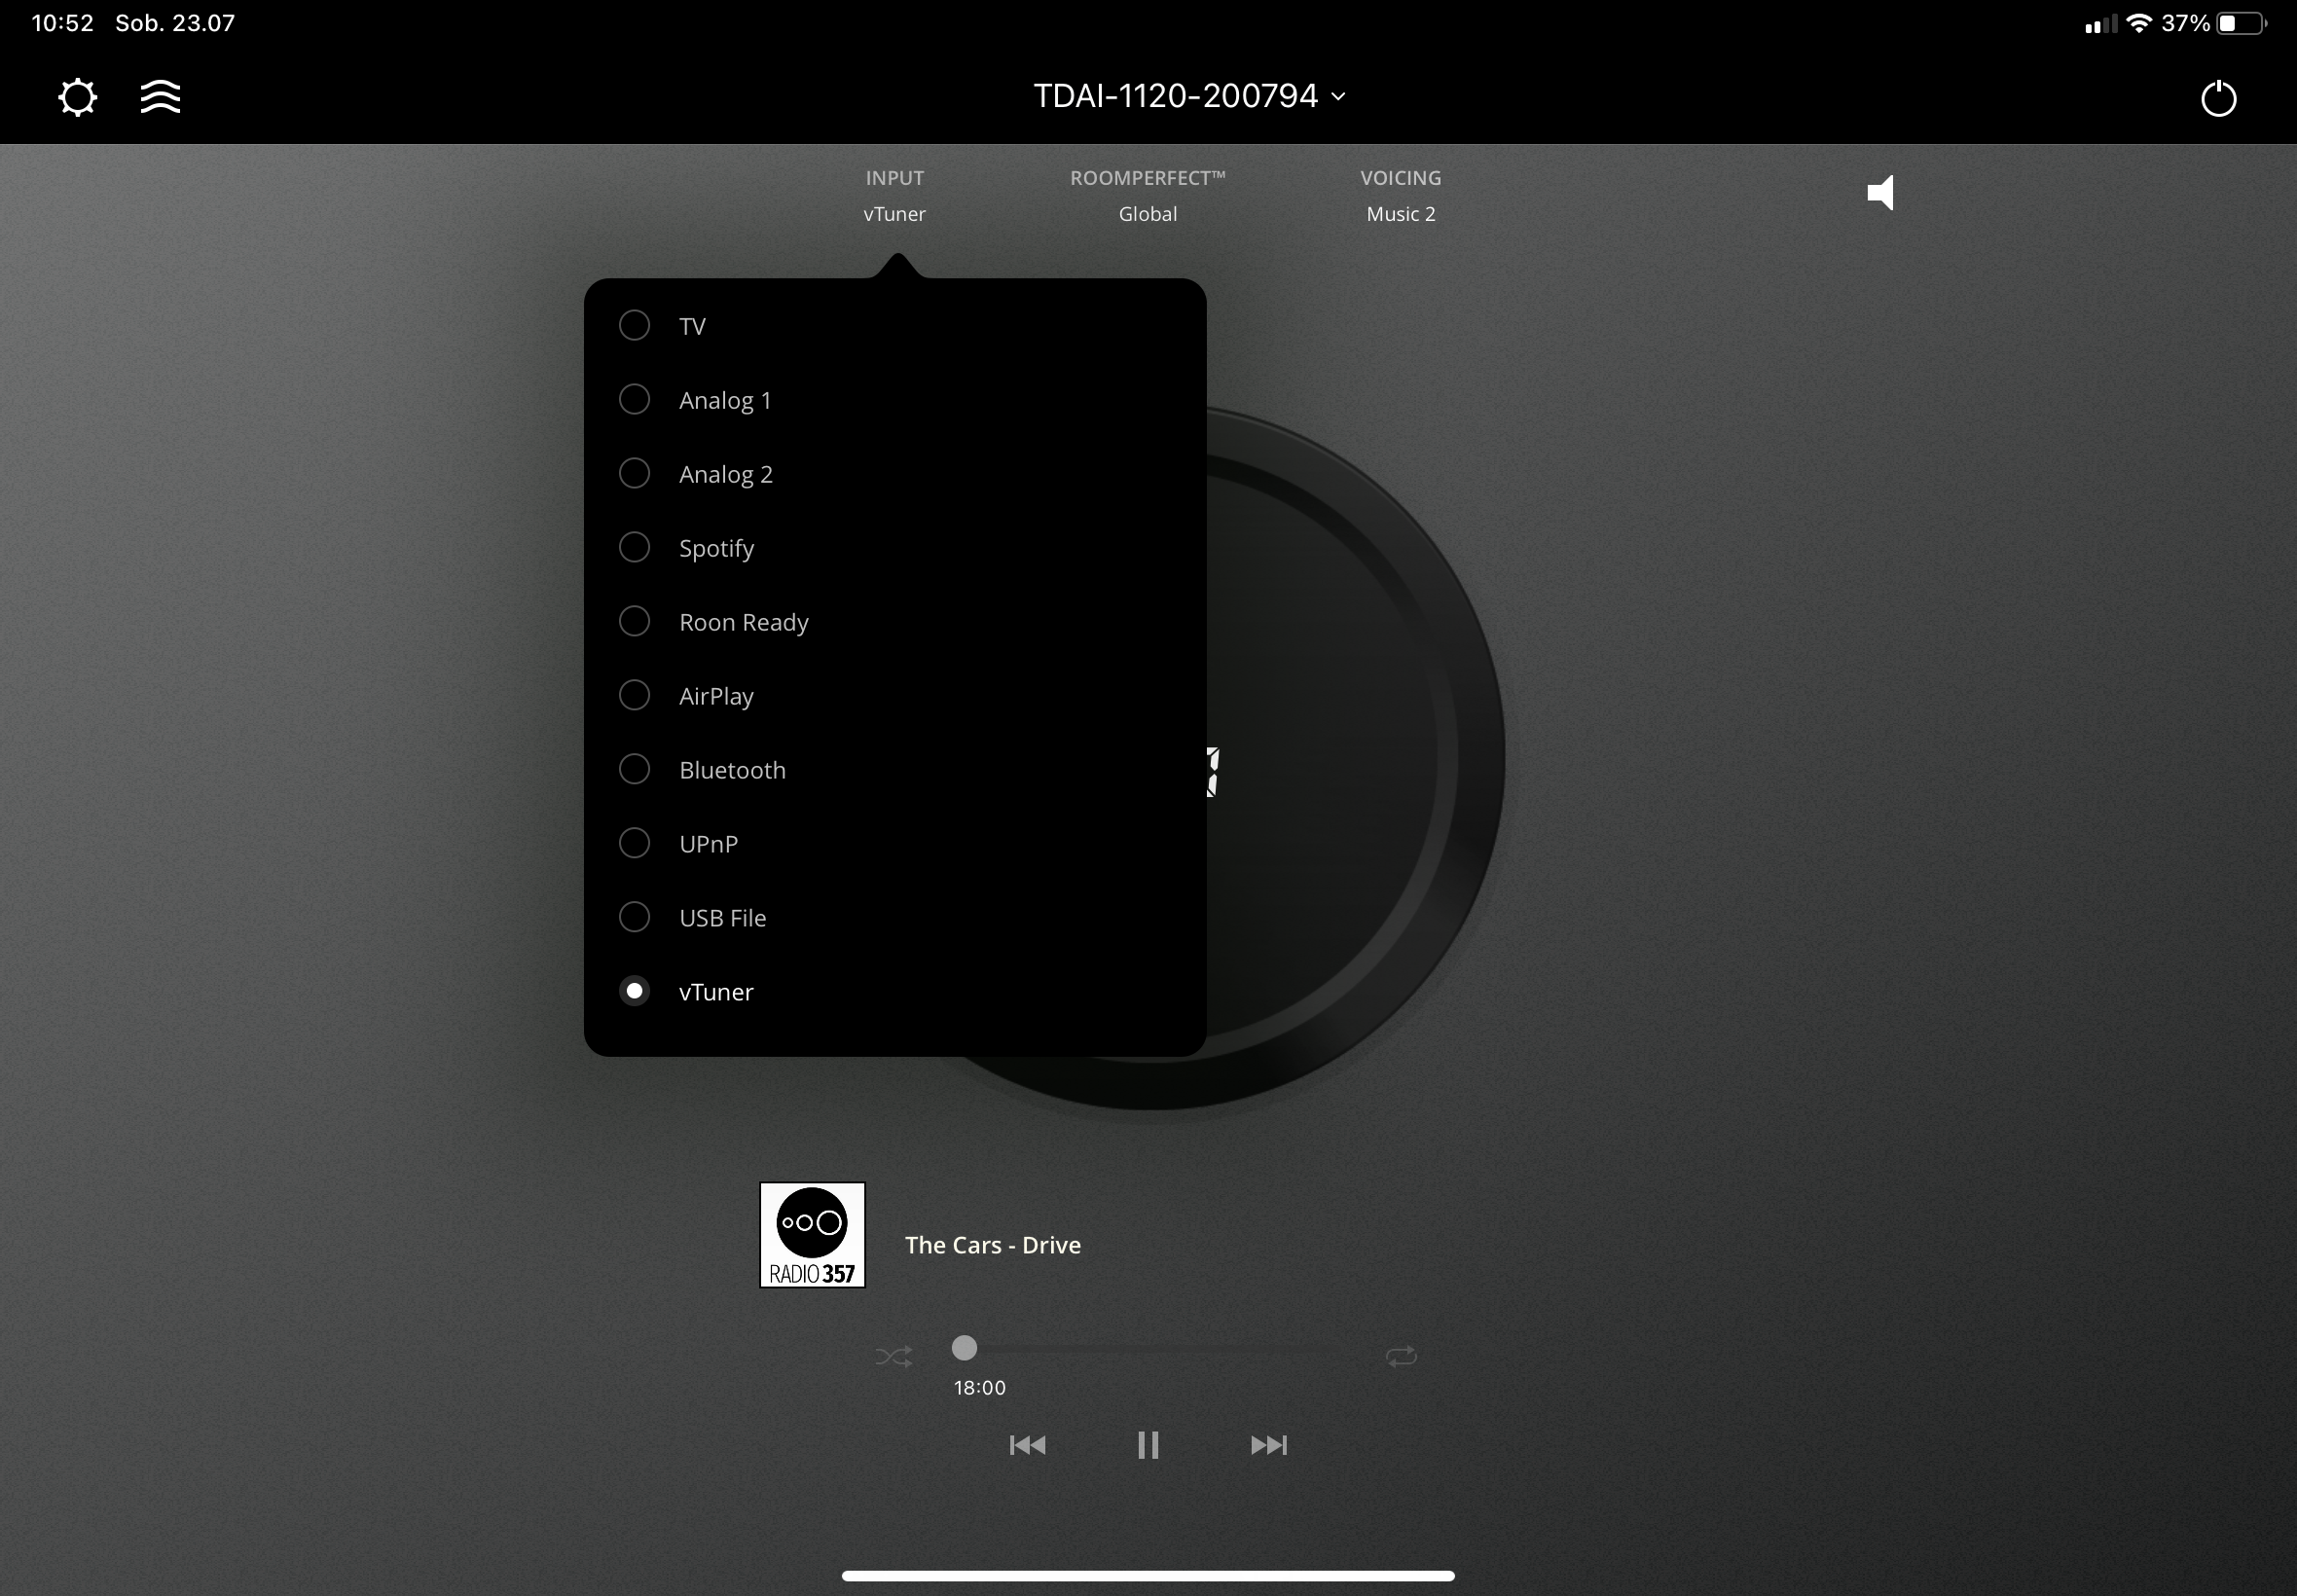Open the INPUT vTuner selector
Viewport: 2297px width, 1596px height.
[894, 196]
